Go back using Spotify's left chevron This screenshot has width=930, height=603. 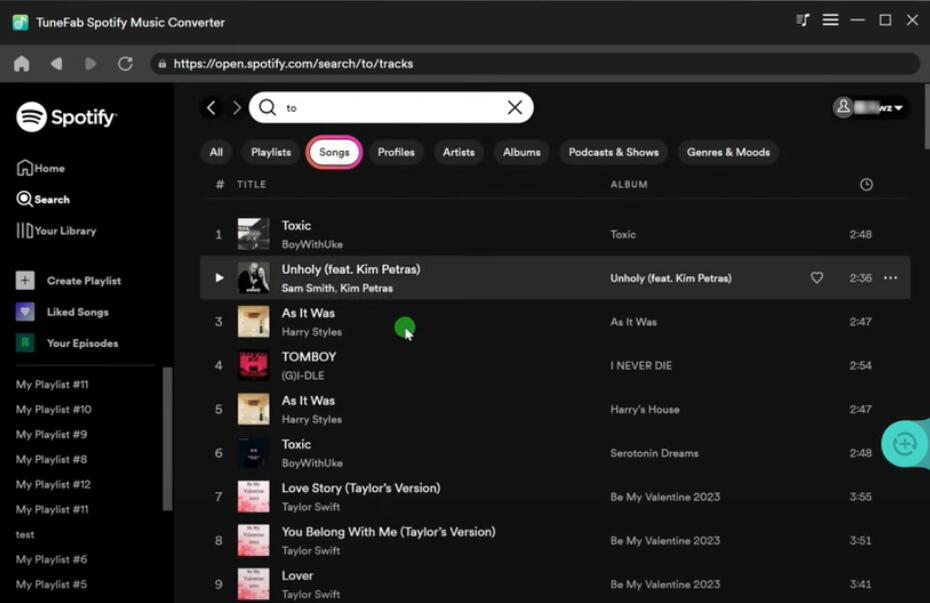(211, 107)
